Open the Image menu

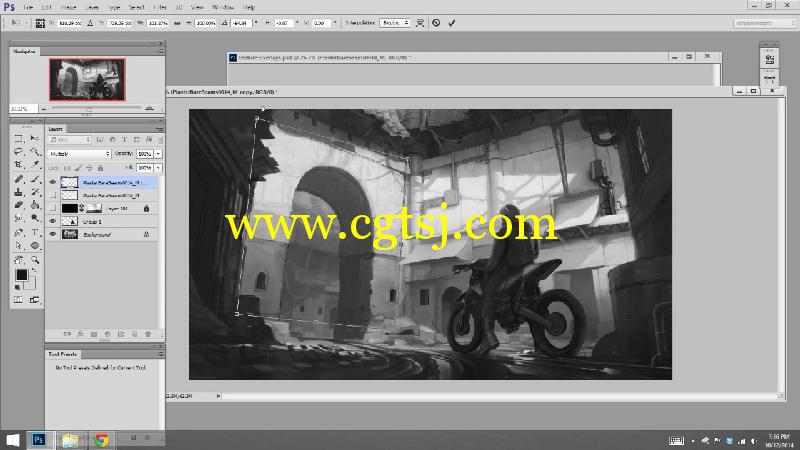68,7
